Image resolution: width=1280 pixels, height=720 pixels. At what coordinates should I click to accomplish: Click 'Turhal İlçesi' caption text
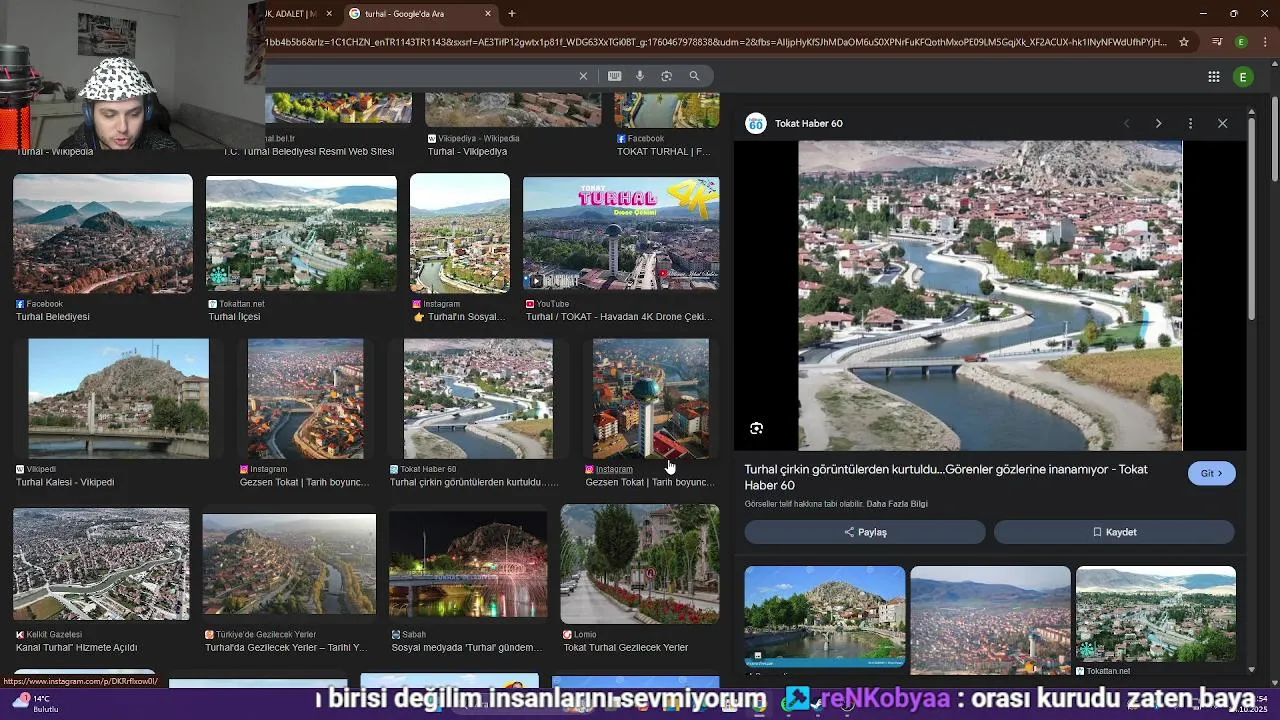[x=234, y=317]
